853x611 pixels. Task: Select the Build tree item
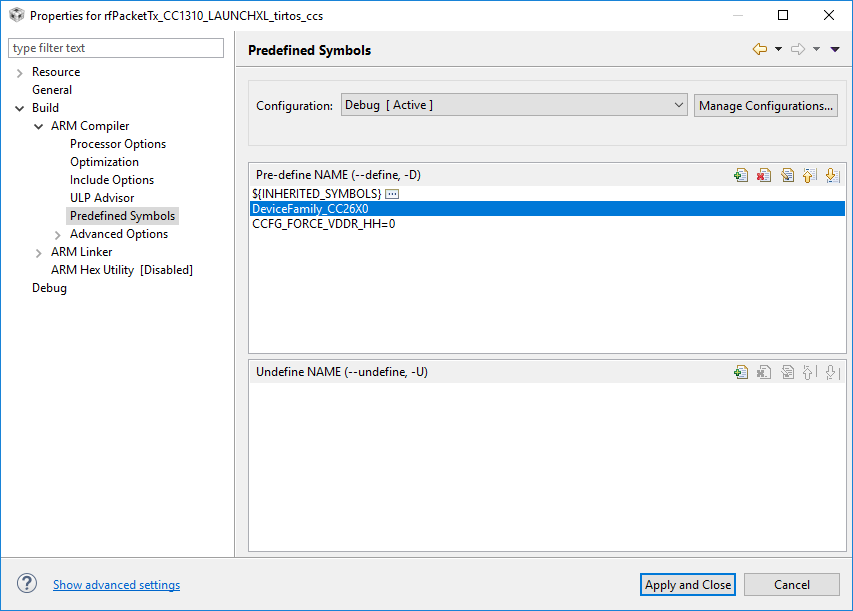coord(45,108)
